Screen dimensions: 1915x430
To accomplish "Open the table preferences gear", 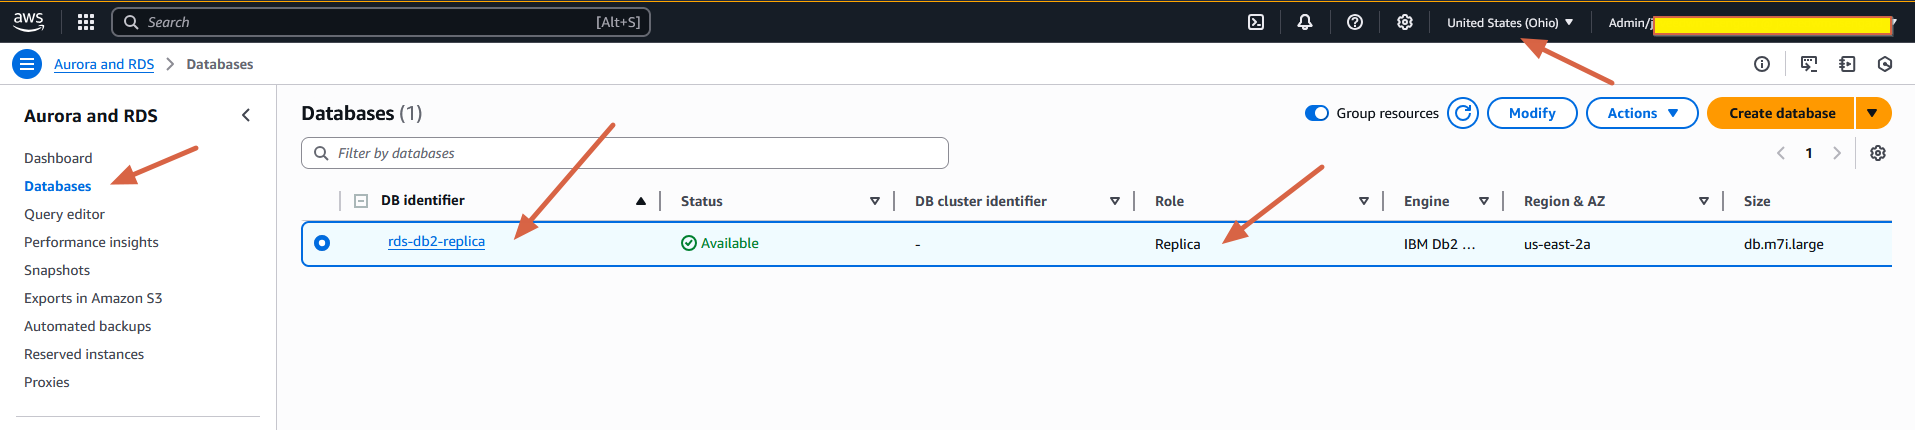I will tap(1878, 153).
